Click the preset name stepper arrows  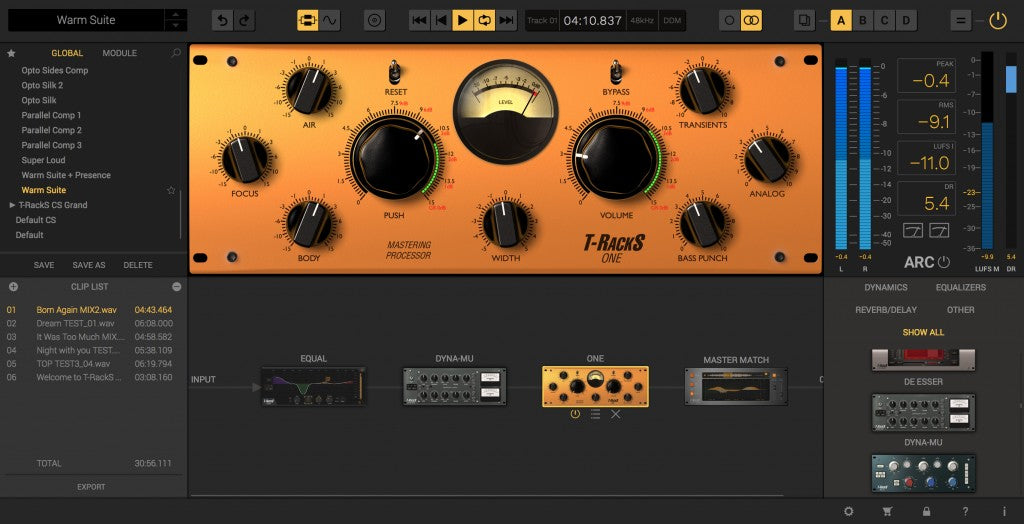tap(175, 20)
